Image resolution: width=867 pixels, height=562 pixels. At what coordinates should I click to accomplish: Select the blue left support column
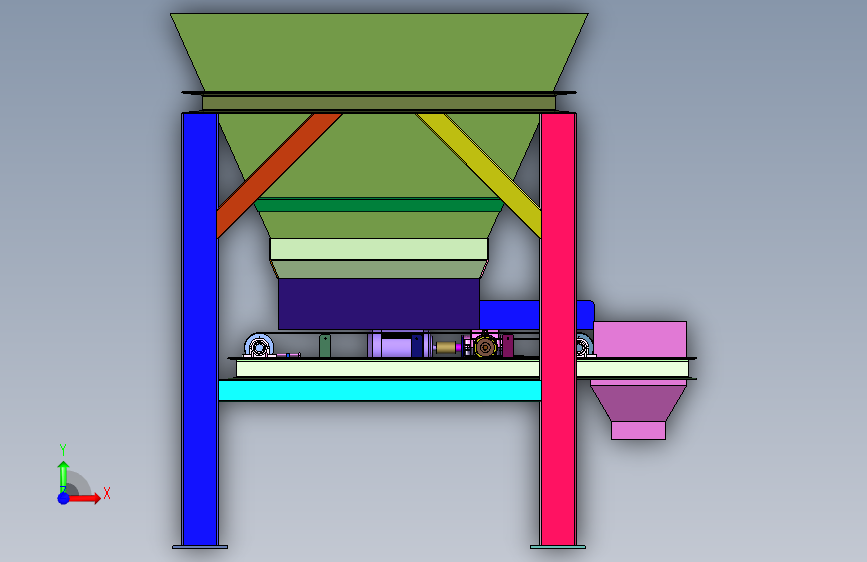(200, 329)
